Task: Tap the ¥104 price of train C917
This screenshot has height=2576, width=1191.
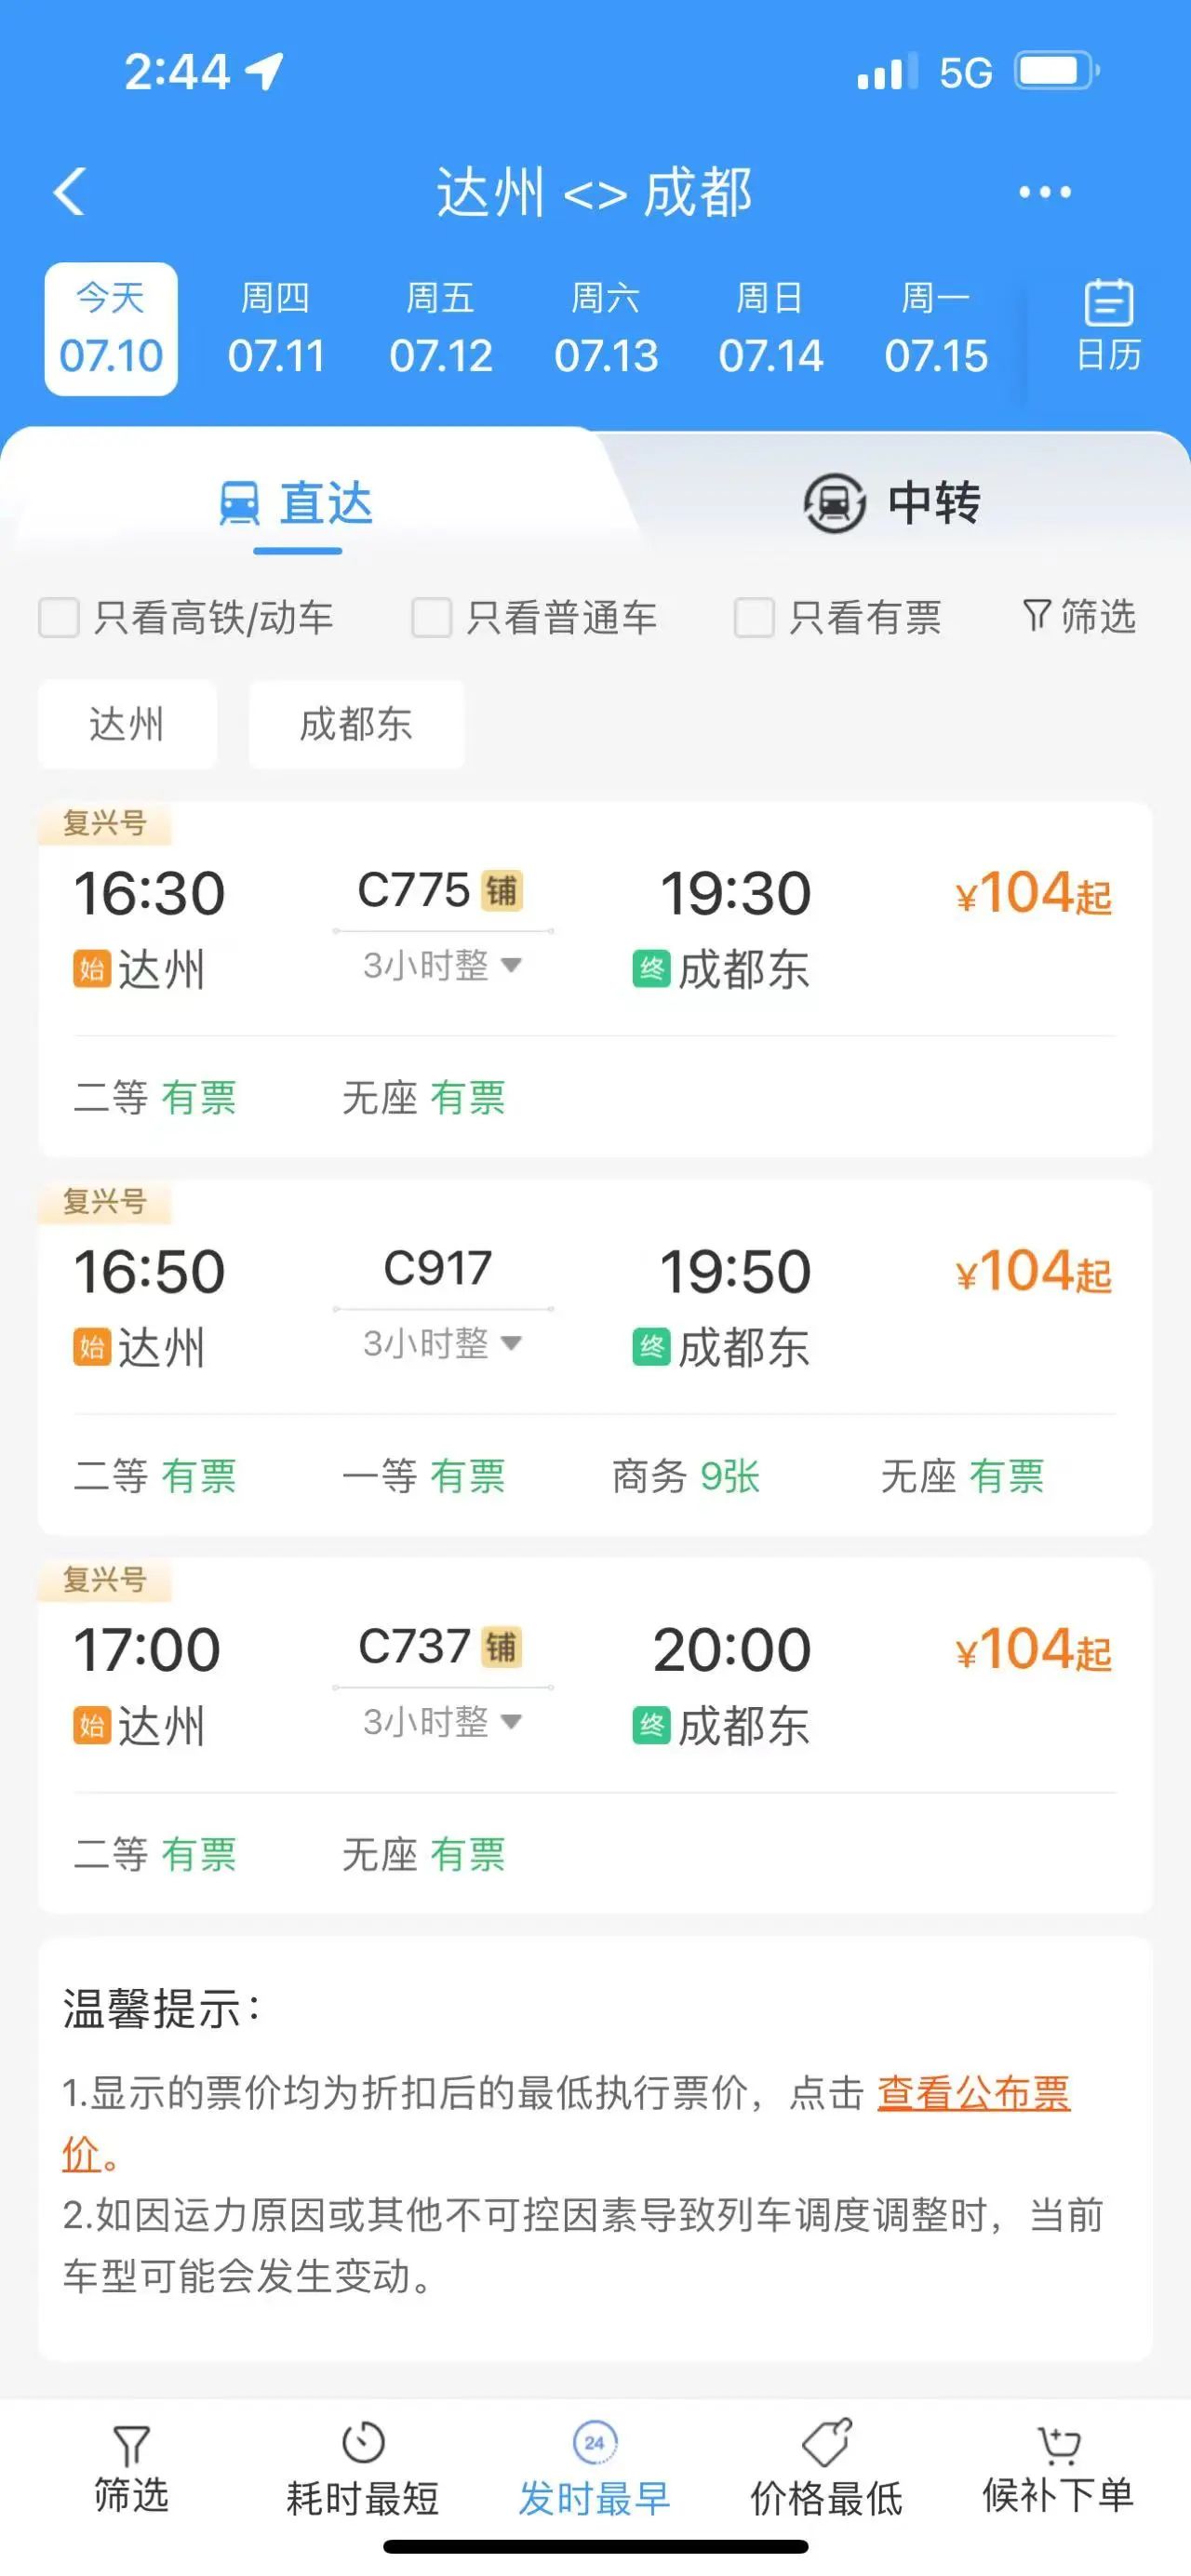Action: click(1033, 1272)
